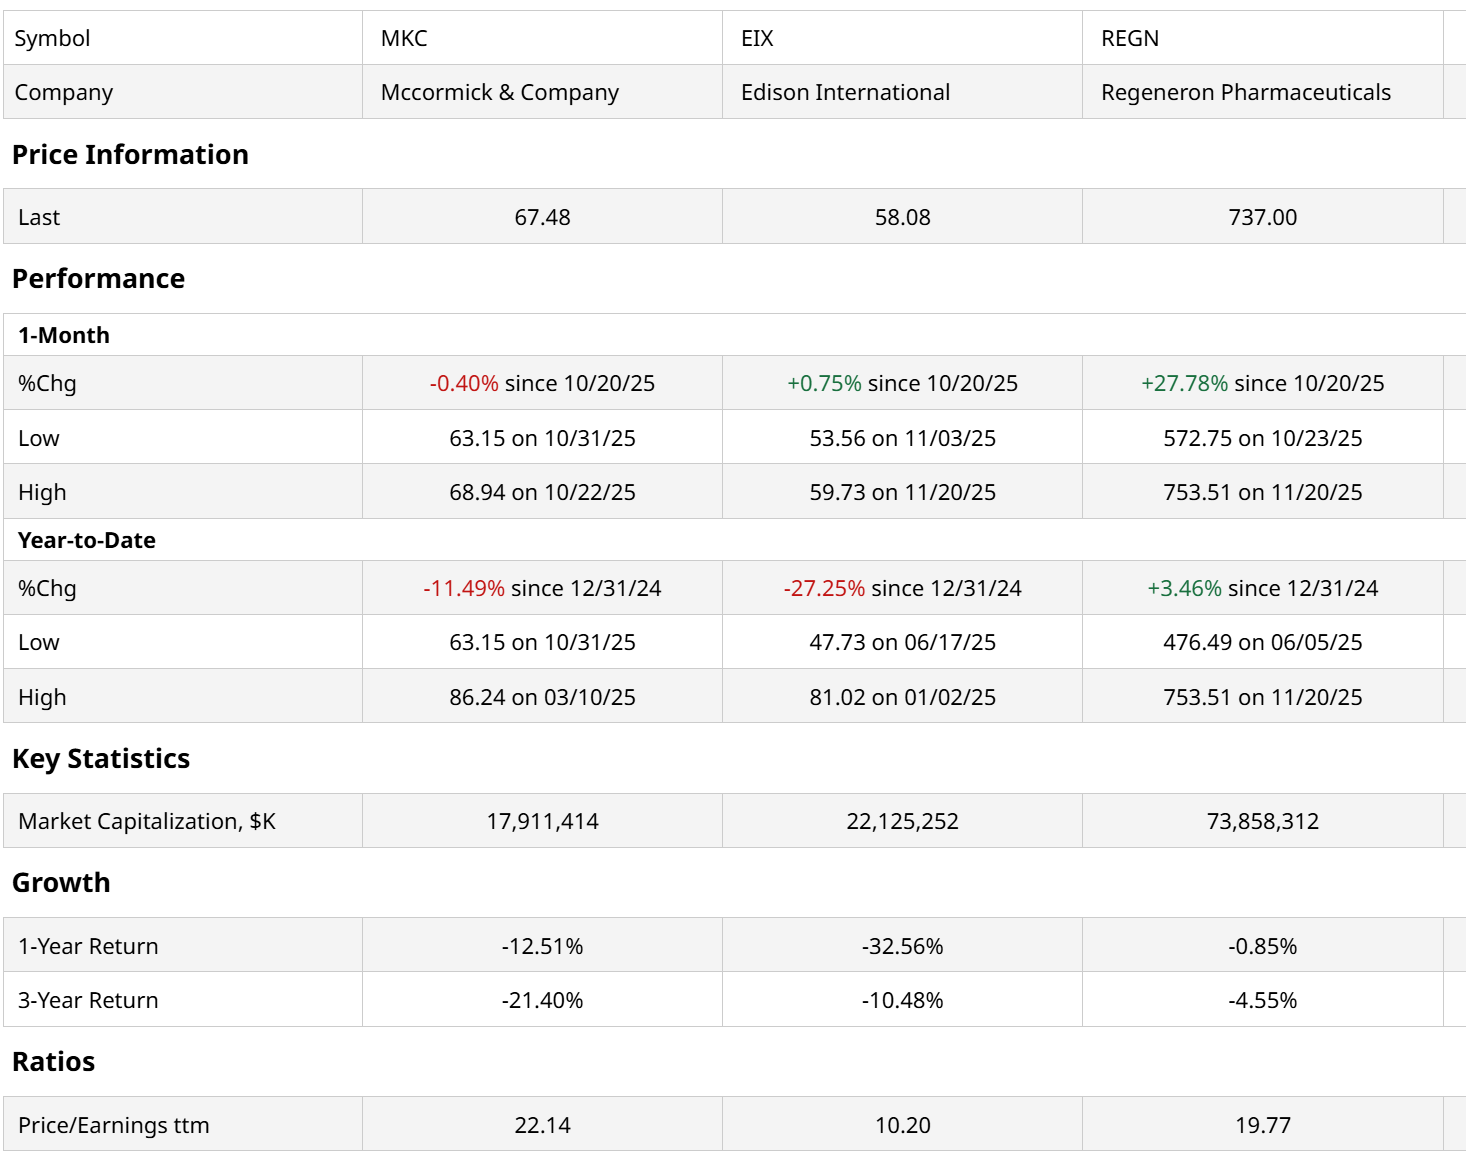The width and height of the screenshot is (1466, 1176).
Task: Select the Regeneron Pharmaceuticals company name
Action: 1245,92
